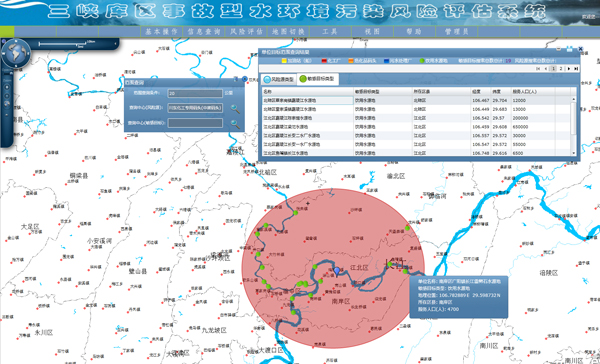Jump to the last results page
This screenshot has height=364, width=600.
point(576,69)
